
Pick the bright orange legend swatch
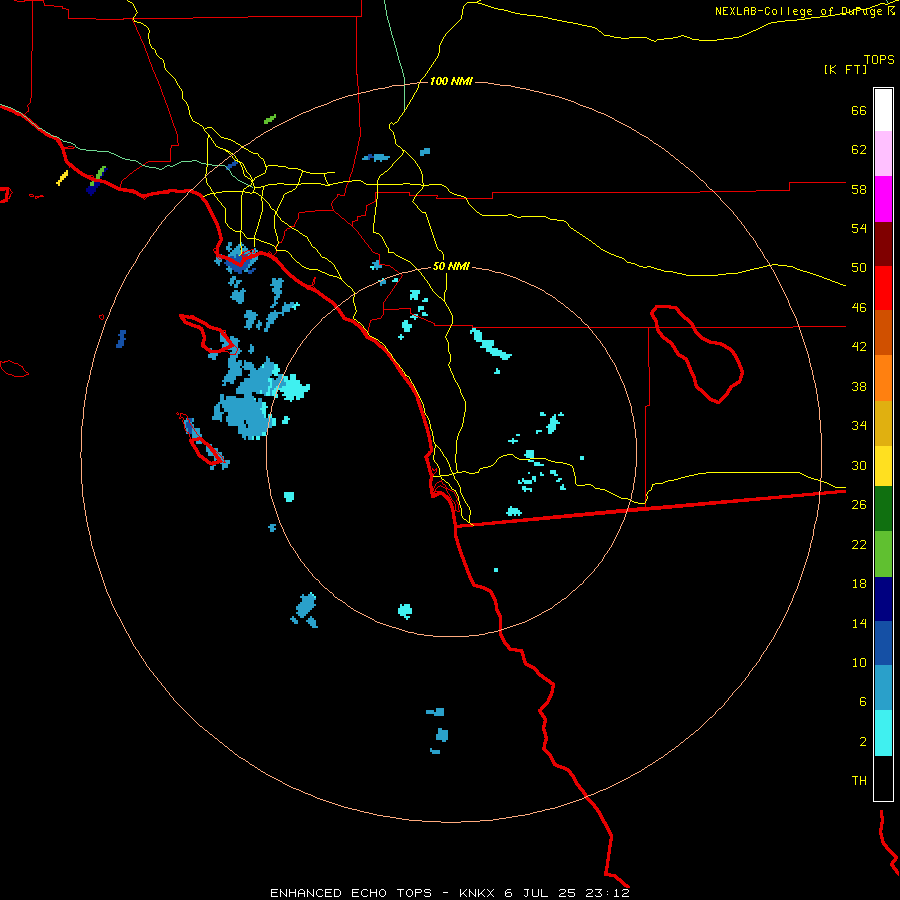(883, 378)
